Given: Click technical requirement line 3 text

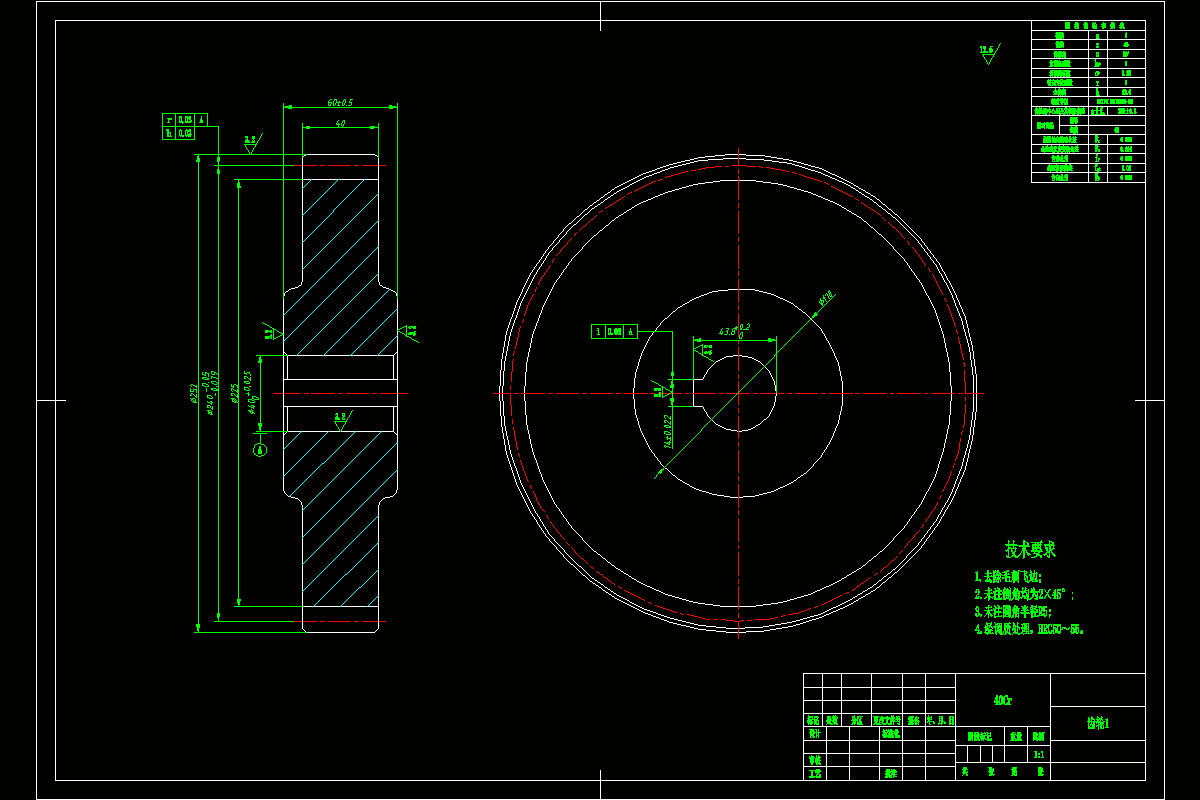Looking at the screenshot, I should point(1013,611).
